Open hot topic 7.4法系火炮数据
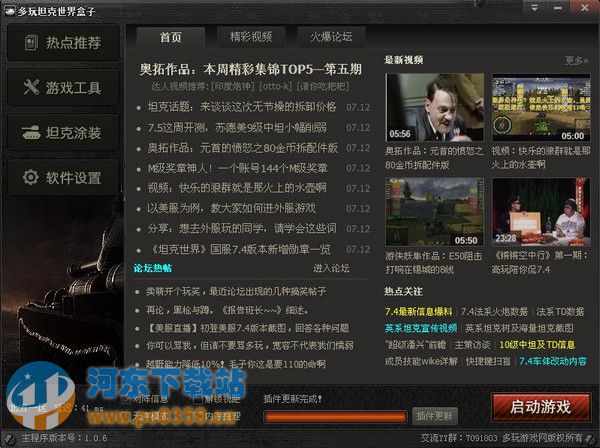The image size is (600, 448). pyautogui.click(x=494, y=312)
